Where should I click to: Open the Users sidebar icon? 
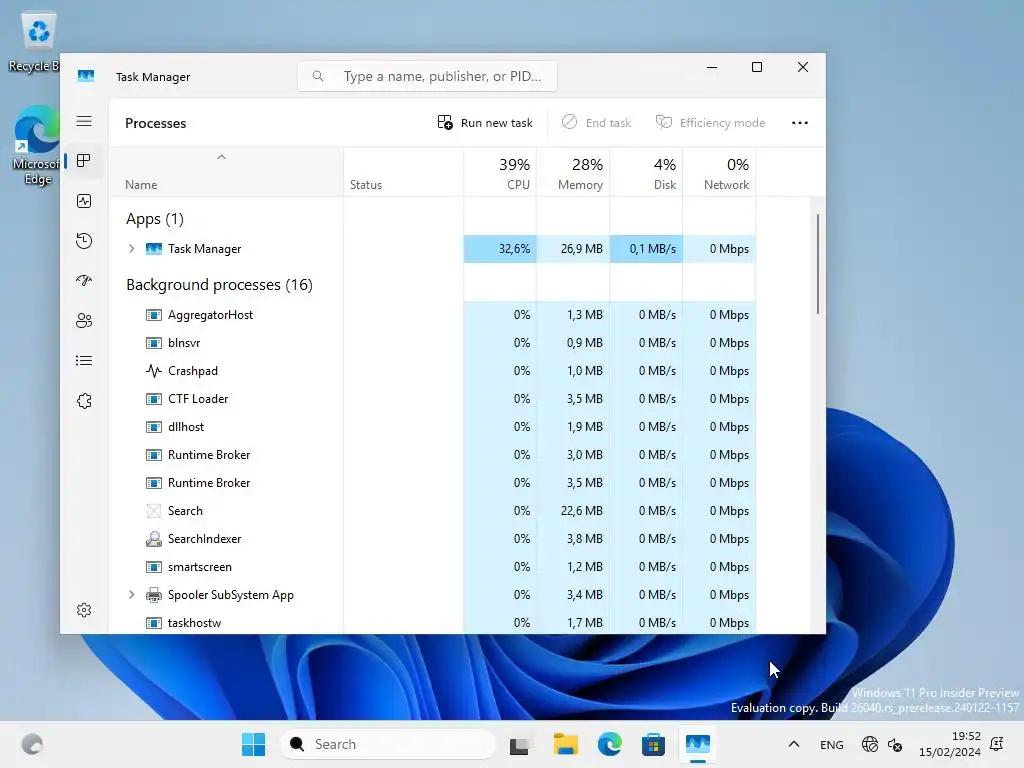pyautogui.click(x=84, y=321)
